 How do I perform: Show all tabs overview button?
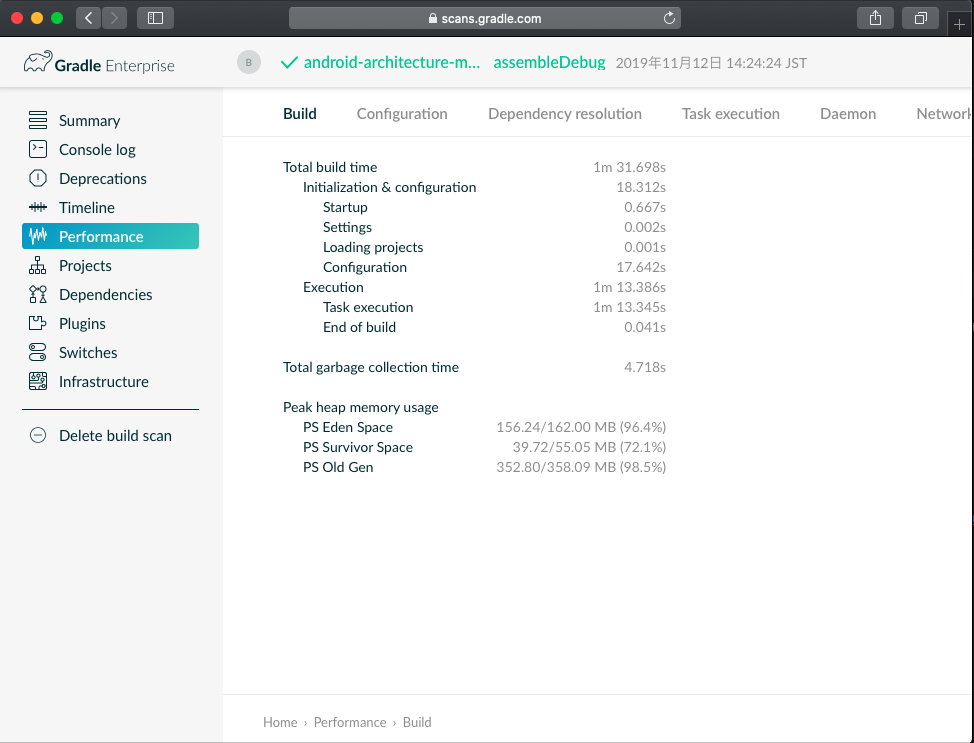coord(921,18)
